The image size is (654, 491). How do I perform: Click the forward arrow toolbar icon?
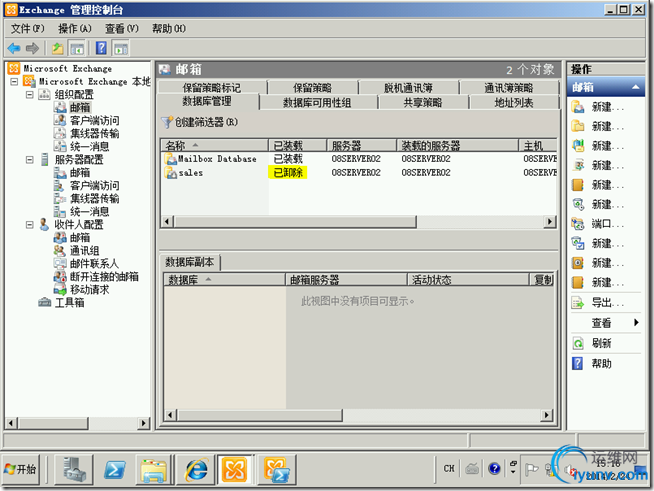(x=32, y=48)
